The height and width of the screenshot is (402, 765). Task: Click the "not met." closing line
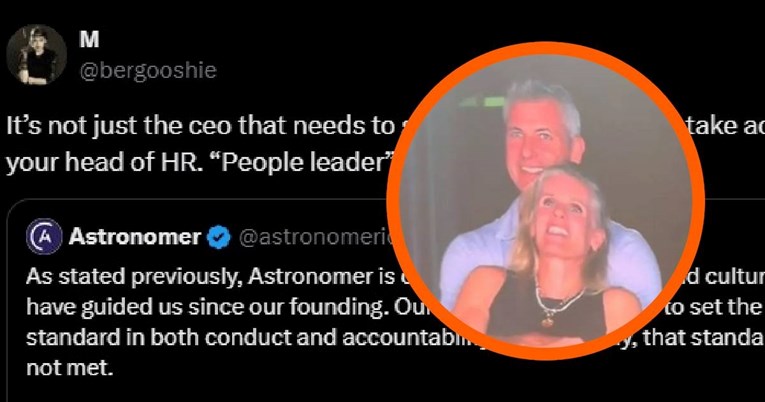pyautogui.click(x=69, y=368)
